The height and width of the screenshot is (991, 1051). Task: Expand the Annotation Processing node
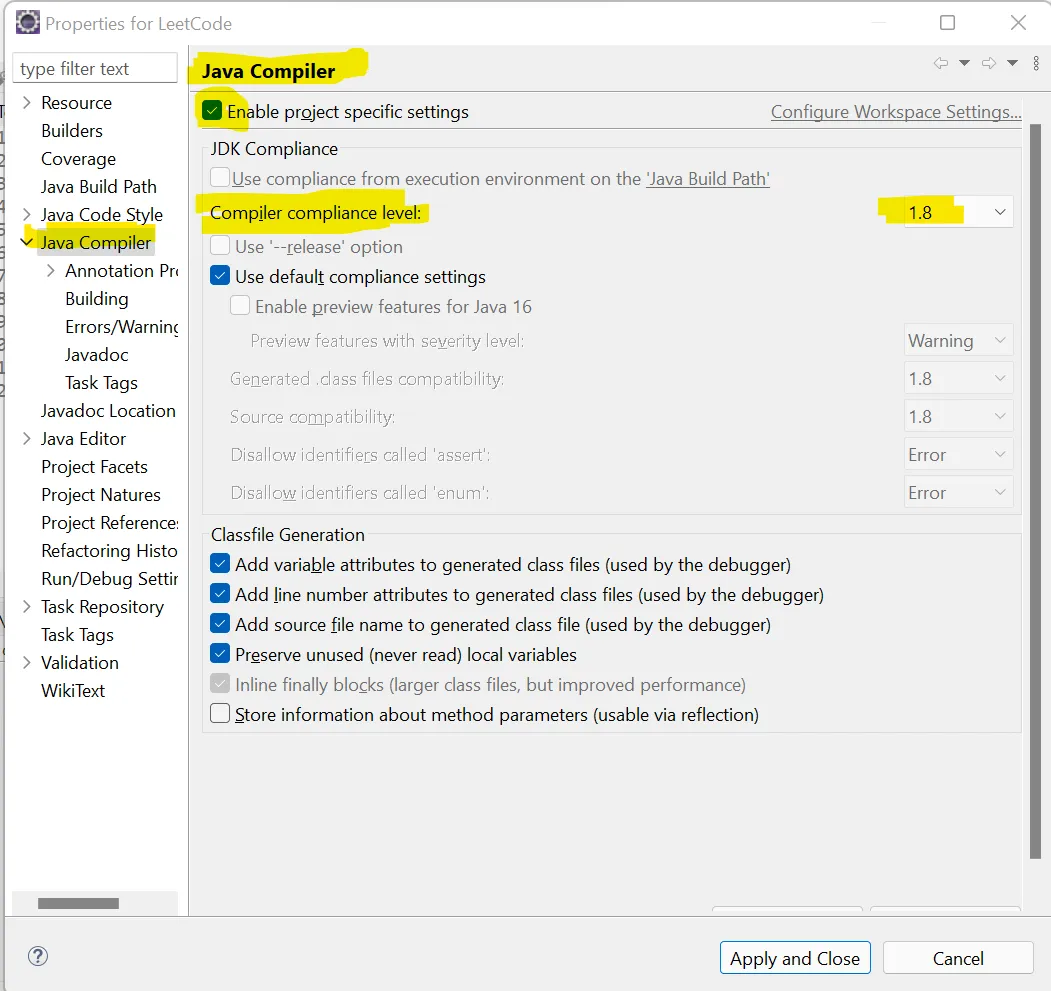click(x=51, y=270)
